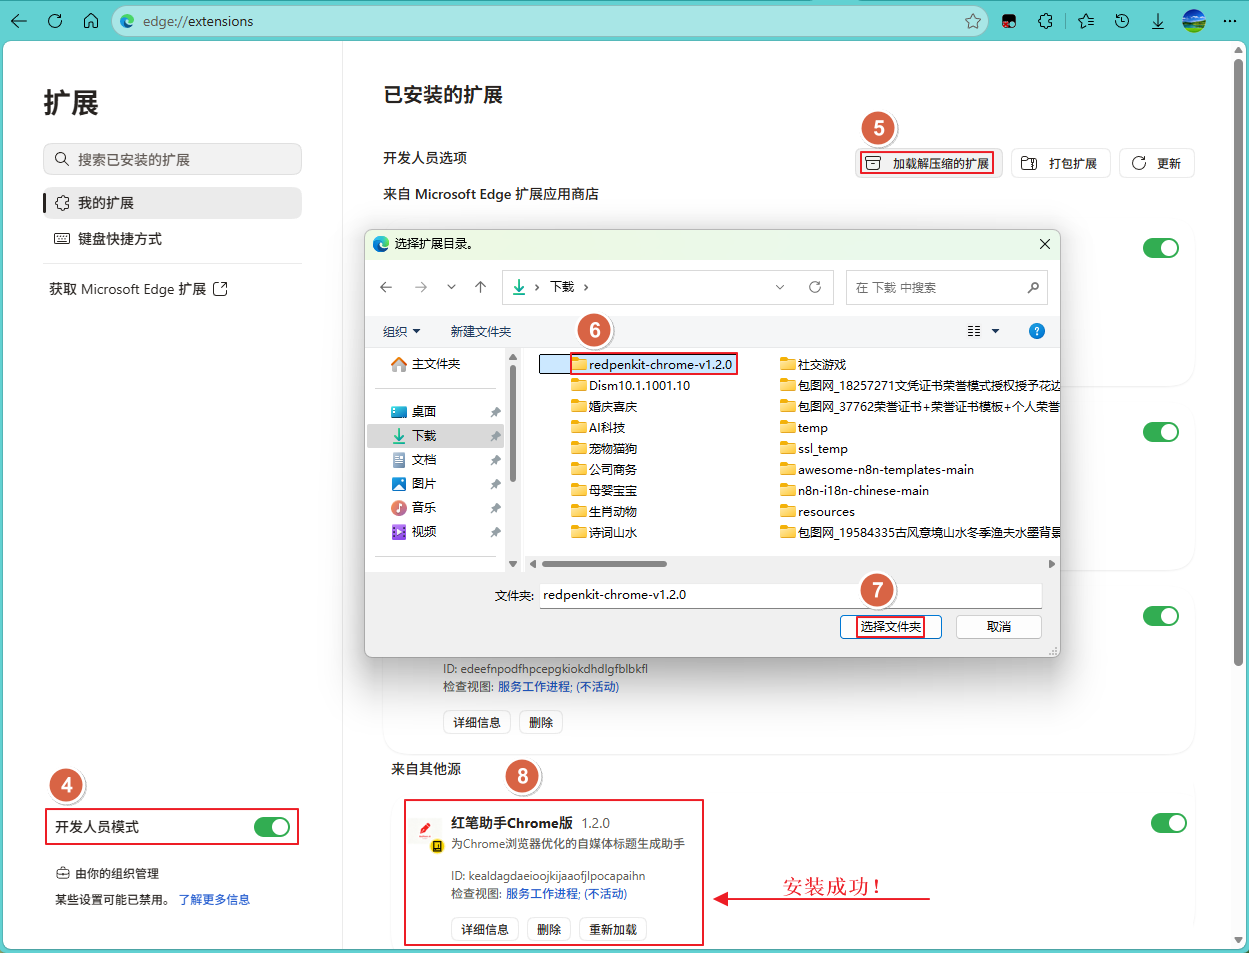Reload the Edge extensions page

coord(55,21)
